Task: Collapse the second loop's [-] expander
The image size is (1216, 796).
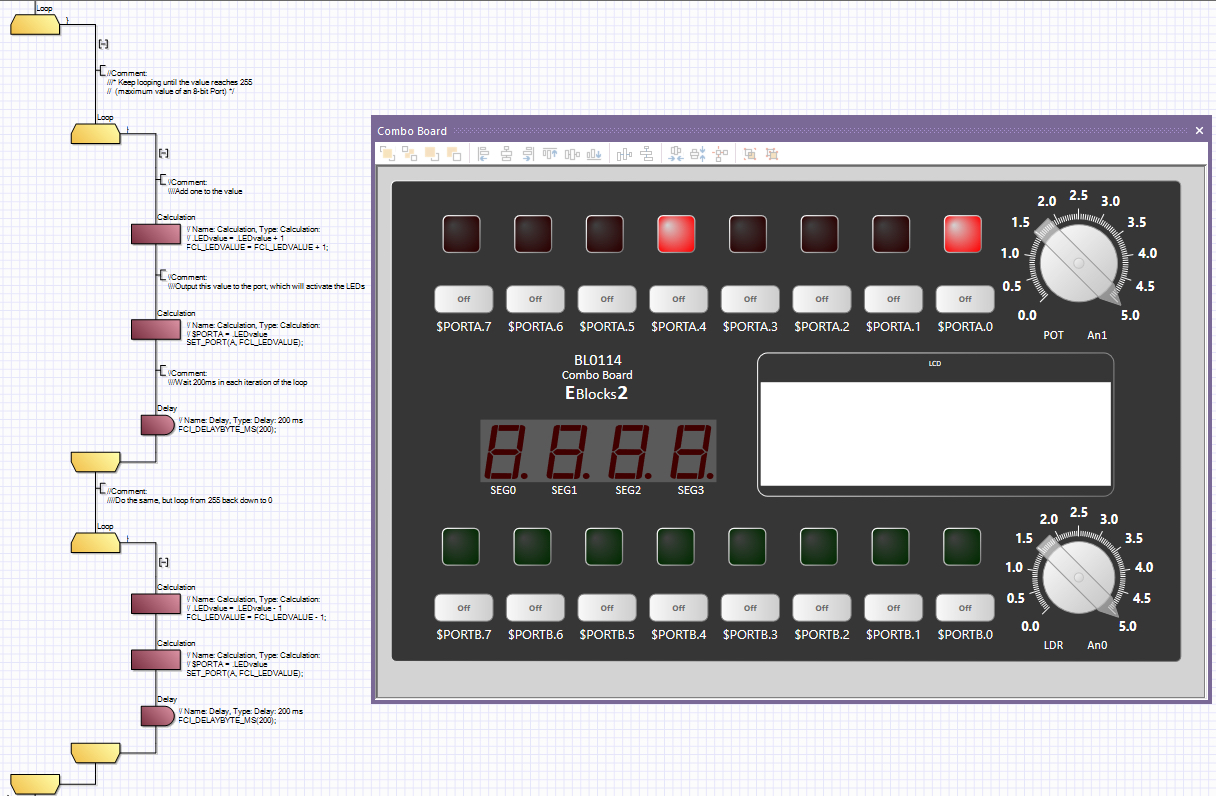Action: pos(162,152)
